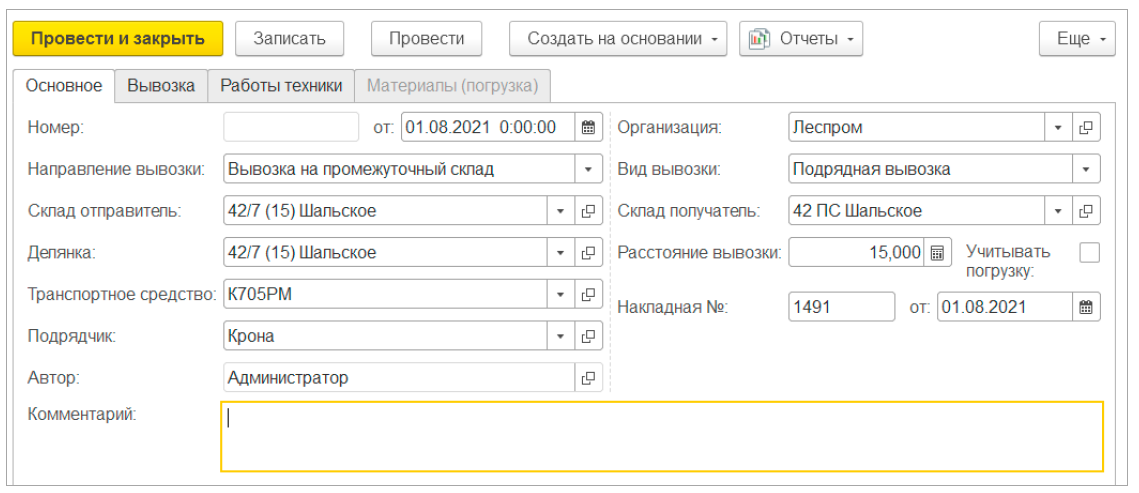Switch to the Вывозка tab
1139x493 pixels.
pyautogui.click(x=161, y=86)
